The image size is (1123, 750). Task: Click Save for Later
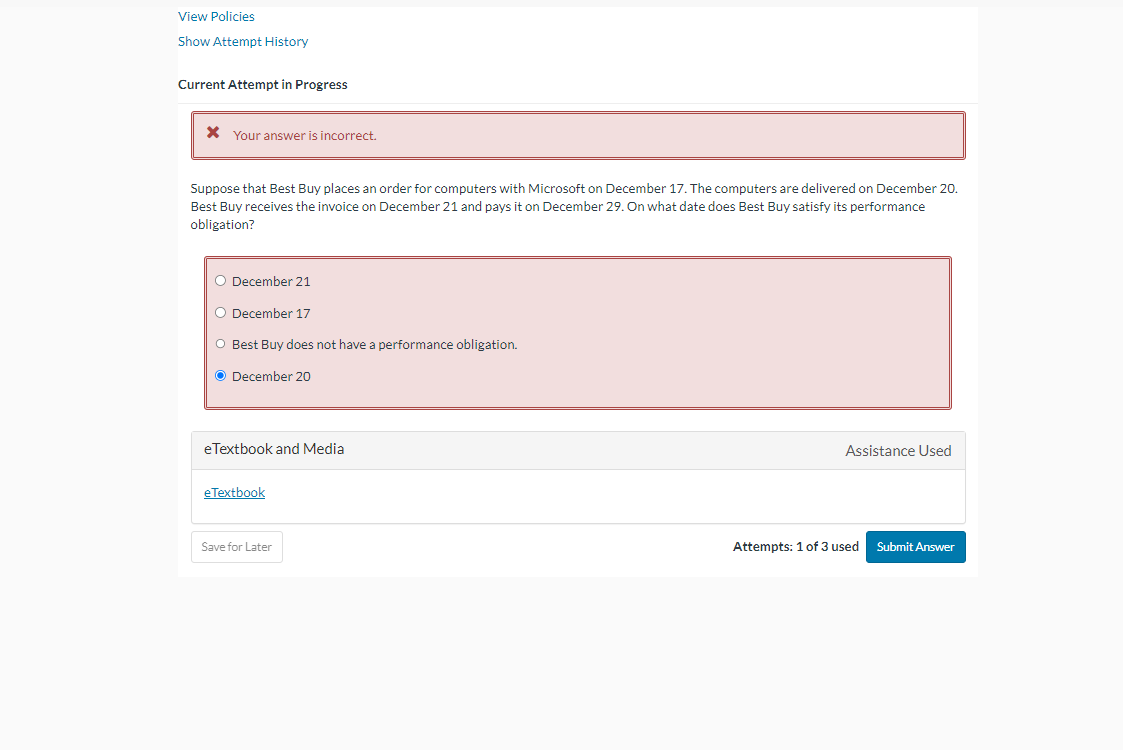(236, 547)
